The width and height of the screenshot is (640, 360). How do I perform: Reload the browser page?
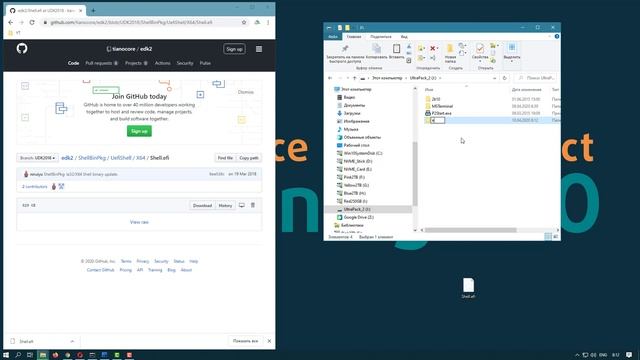pyautogui.click(x=32, y=22)
